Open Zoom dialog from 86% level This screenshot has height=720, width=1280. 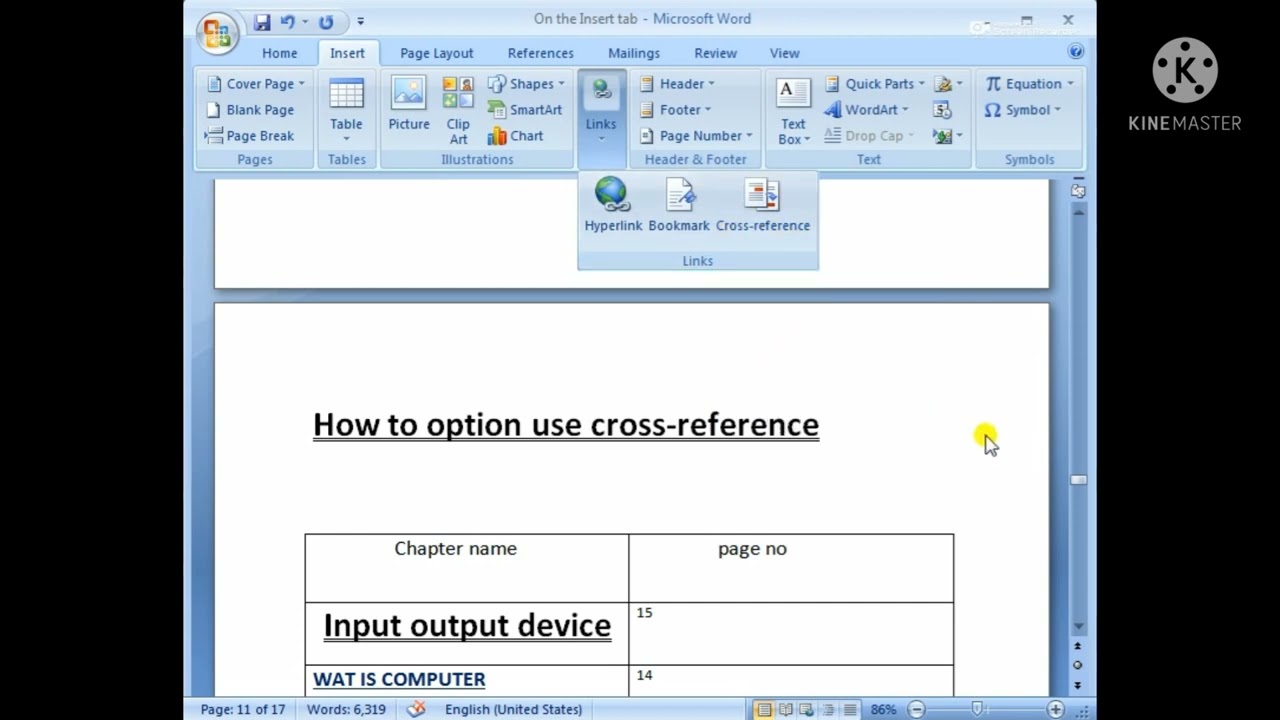click(883, 710)
